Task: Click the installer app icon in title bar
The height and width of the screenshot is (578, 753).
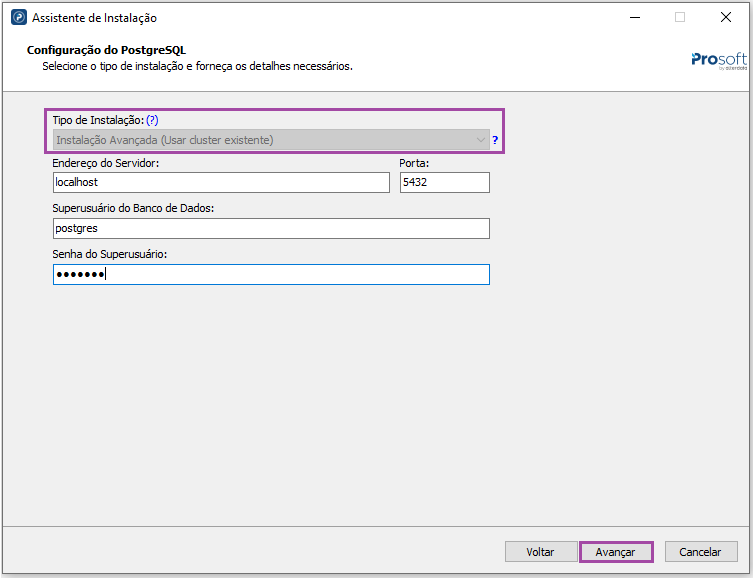Action: click(x=18, y=18)
